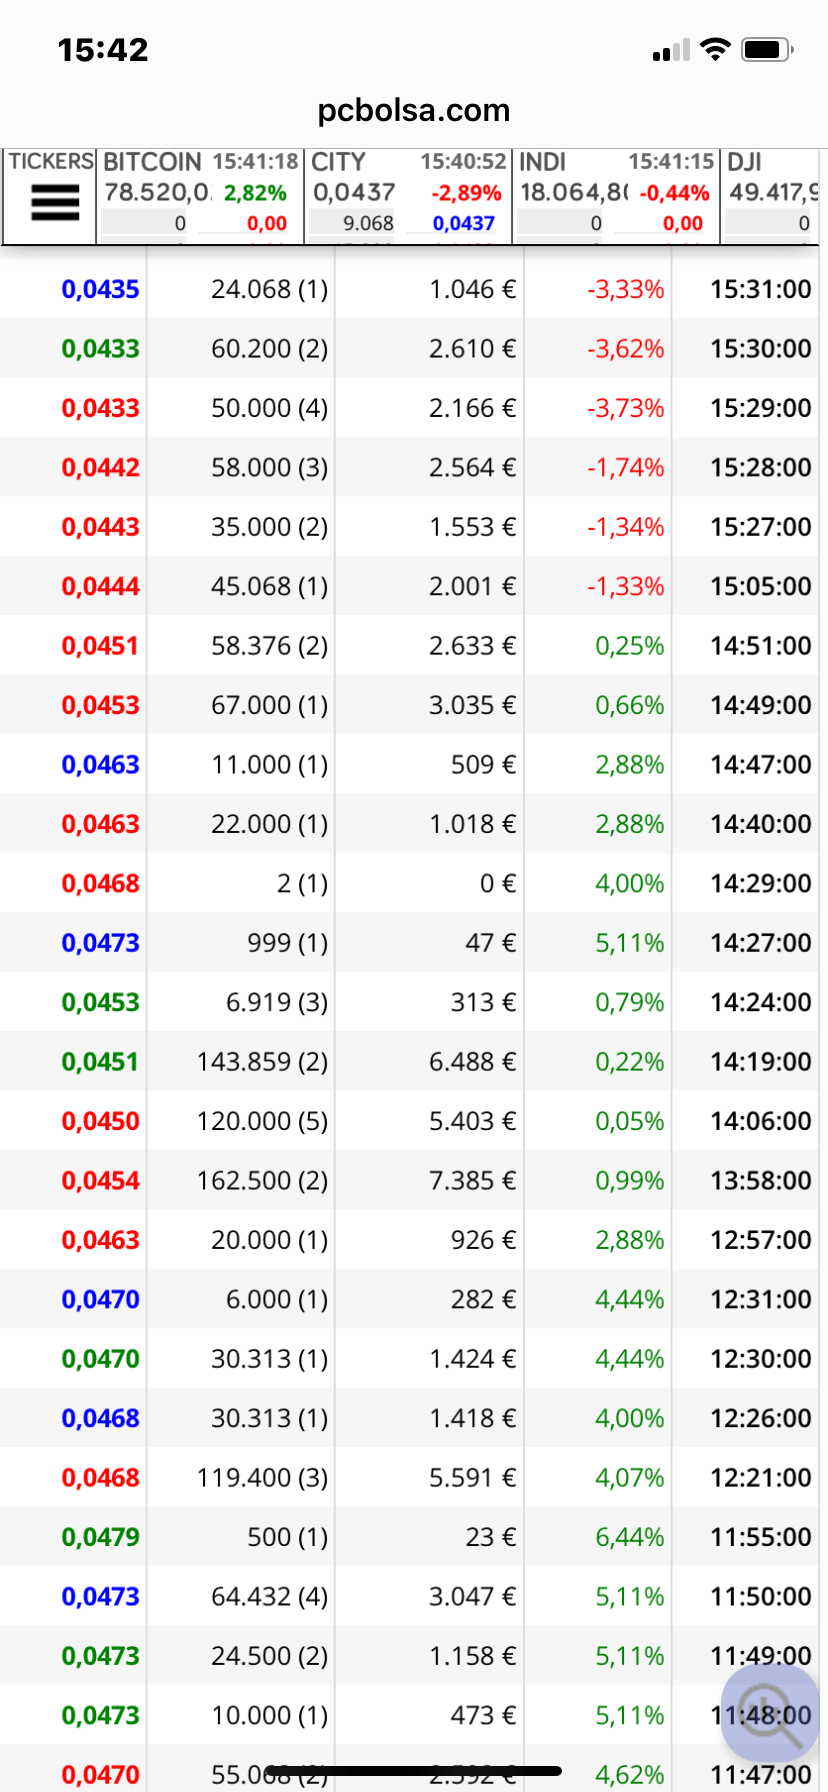Select BITCOIN timestamp 15:41:18
Screen dimensions: 828x1792
pos(255,161)
